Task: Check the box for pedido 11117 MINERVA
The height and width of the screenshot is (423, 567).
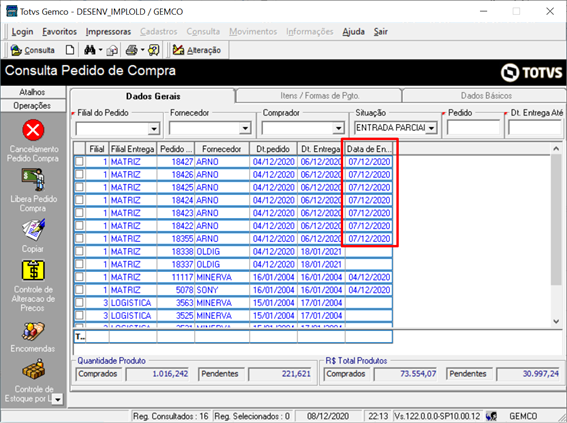Action: 79,277
